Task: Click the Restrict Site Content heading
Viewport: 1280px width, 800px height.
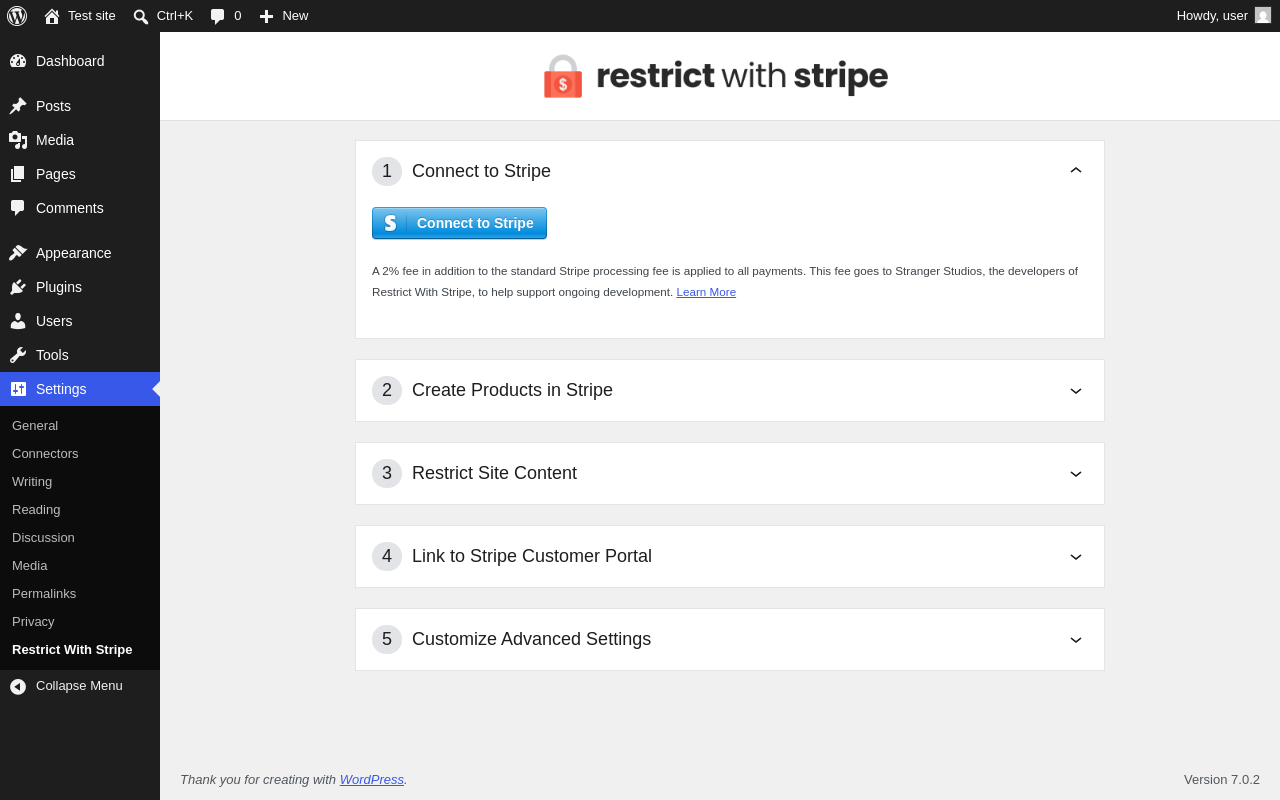Action: (x=494, y=473)
